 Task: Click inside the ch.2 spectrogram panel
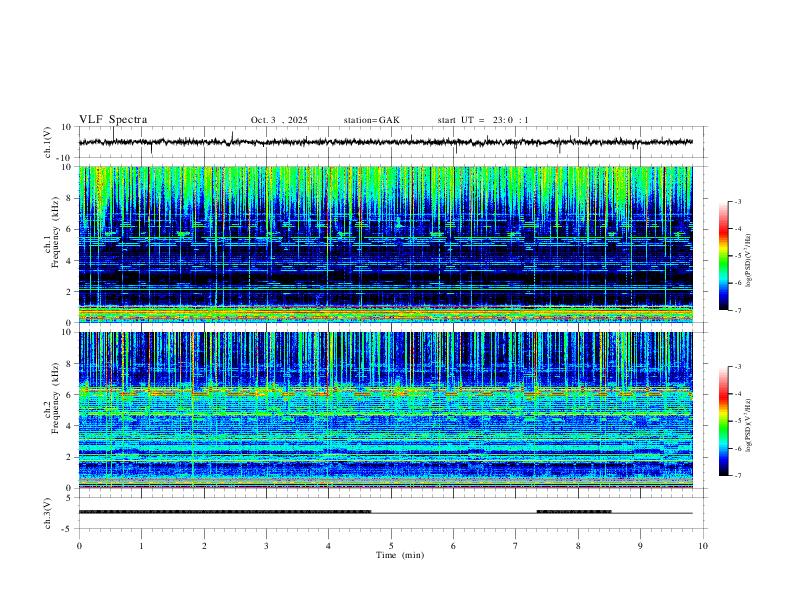tap(385, 410)
